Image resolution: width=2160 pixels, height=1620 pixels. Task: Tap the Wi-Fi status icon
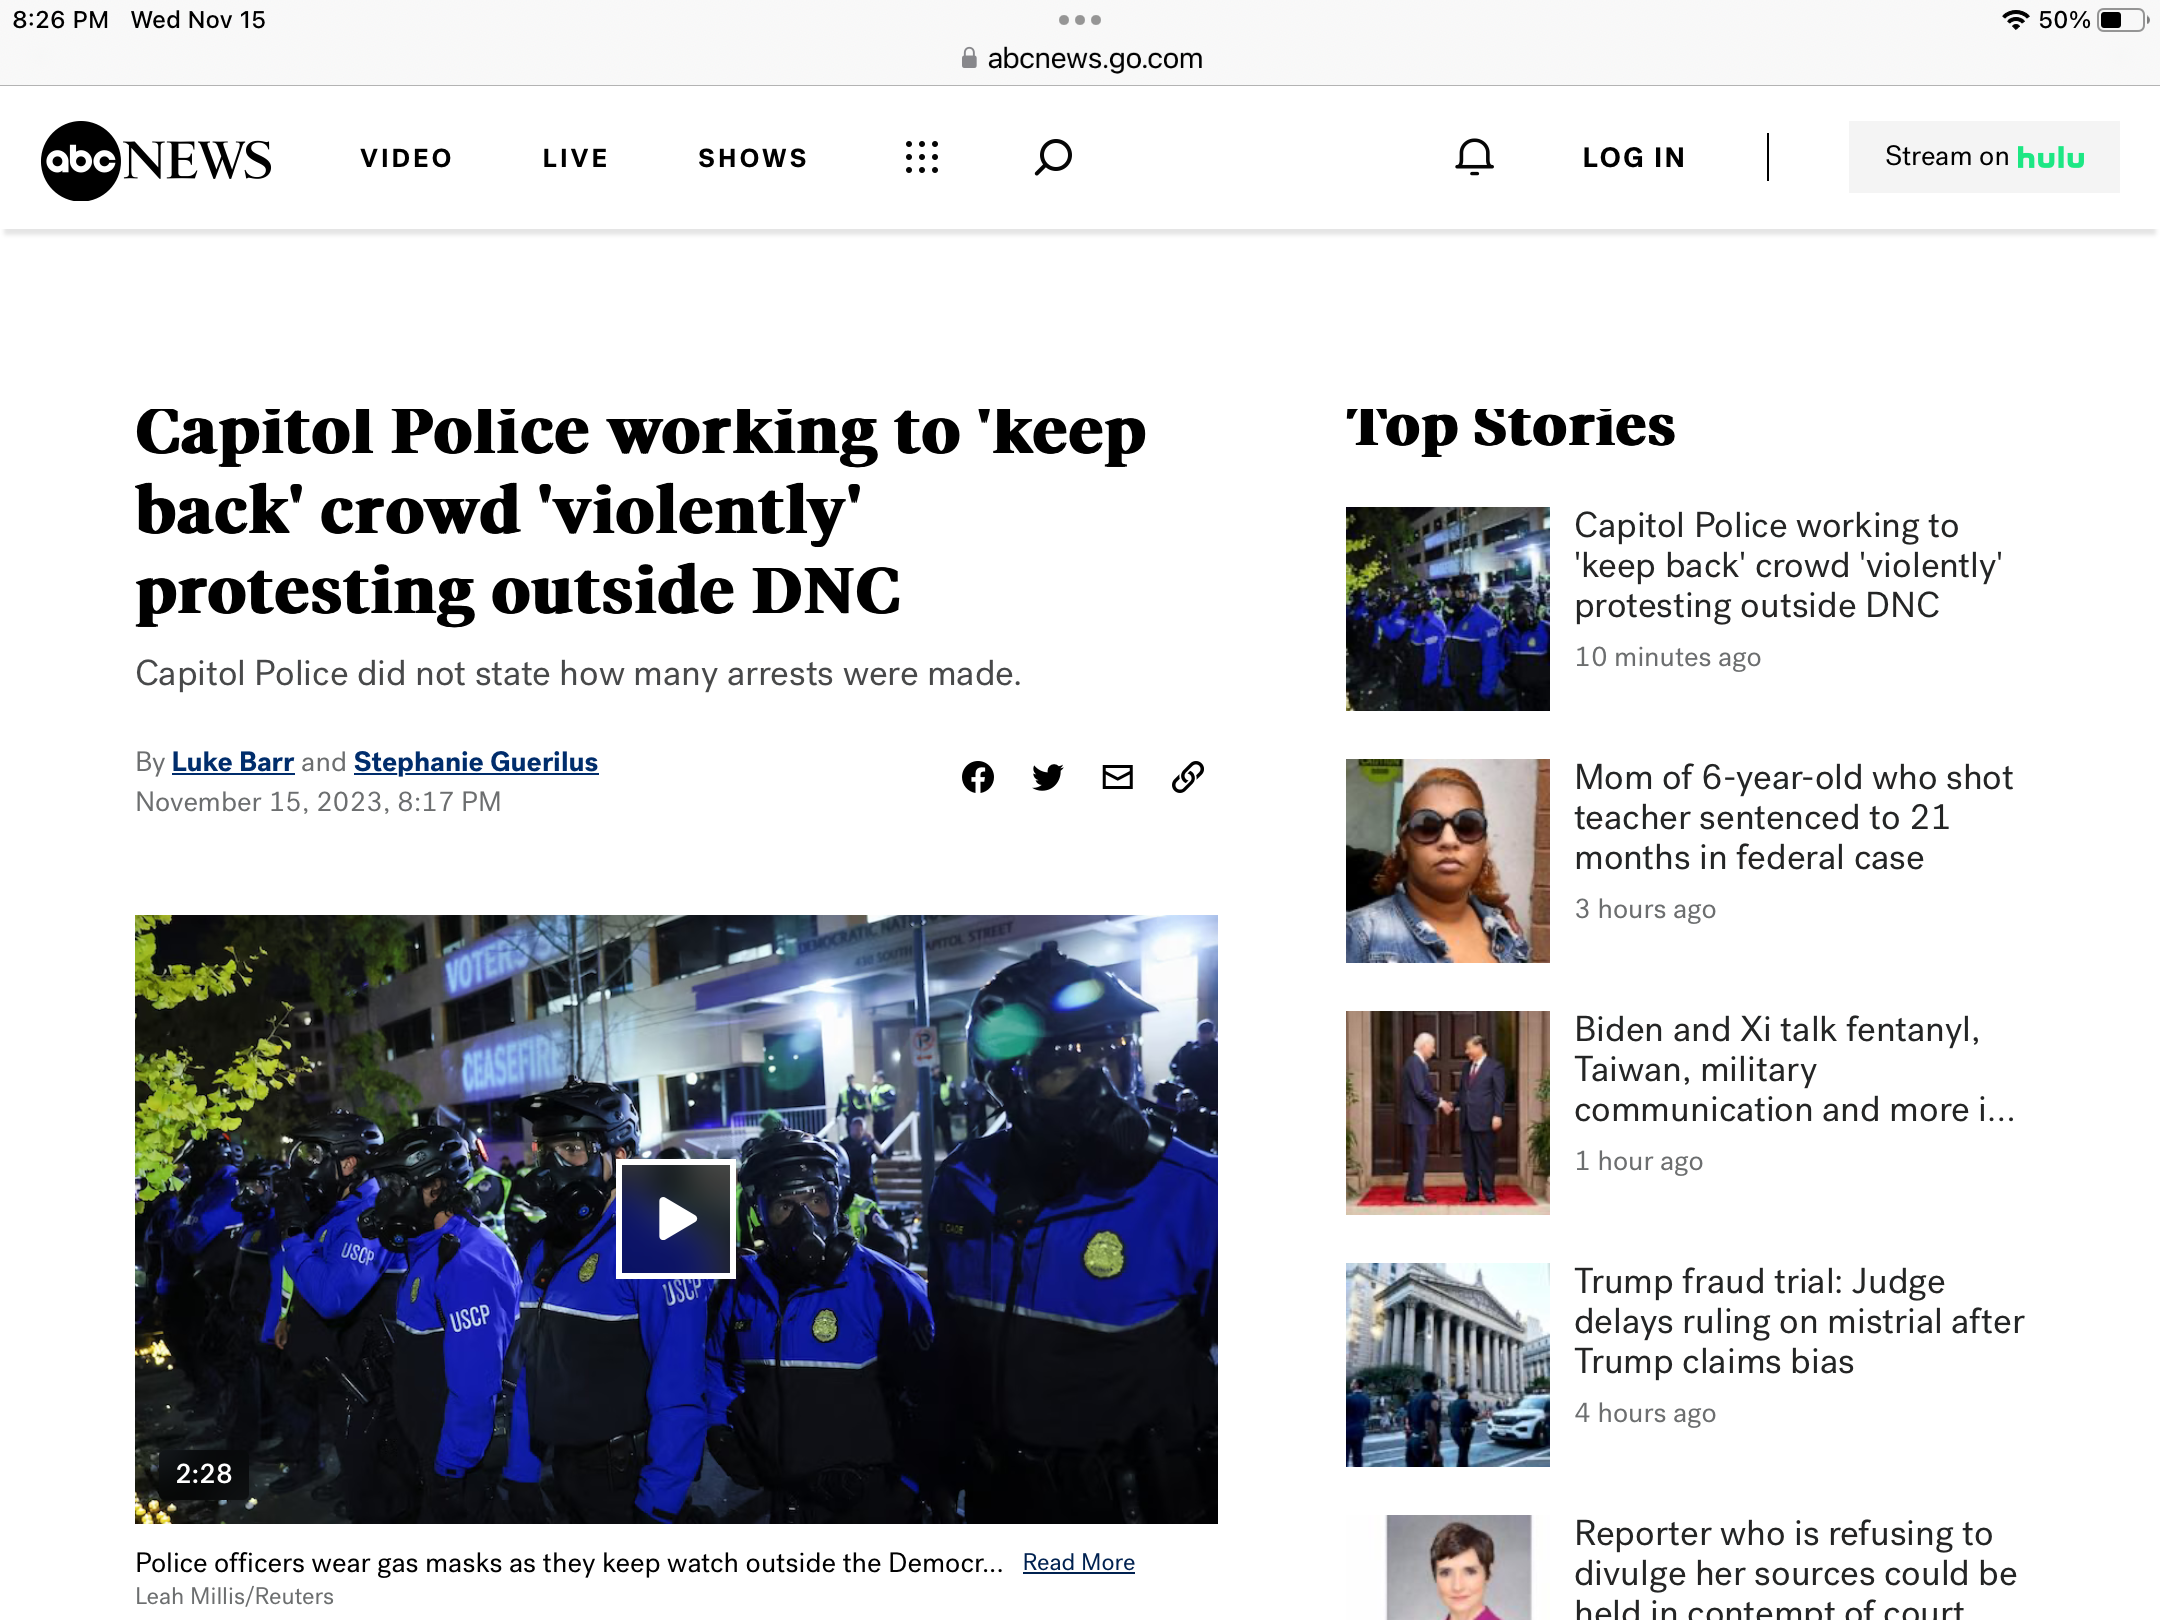2015,19
